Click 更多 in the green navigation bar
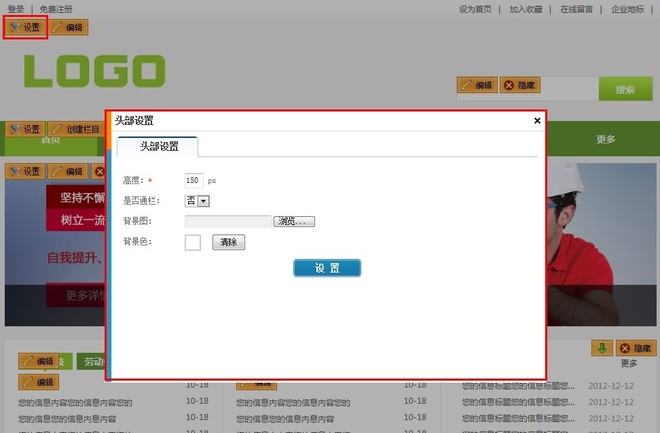Viewport: 660px width, 433px height. coord(606,139)
